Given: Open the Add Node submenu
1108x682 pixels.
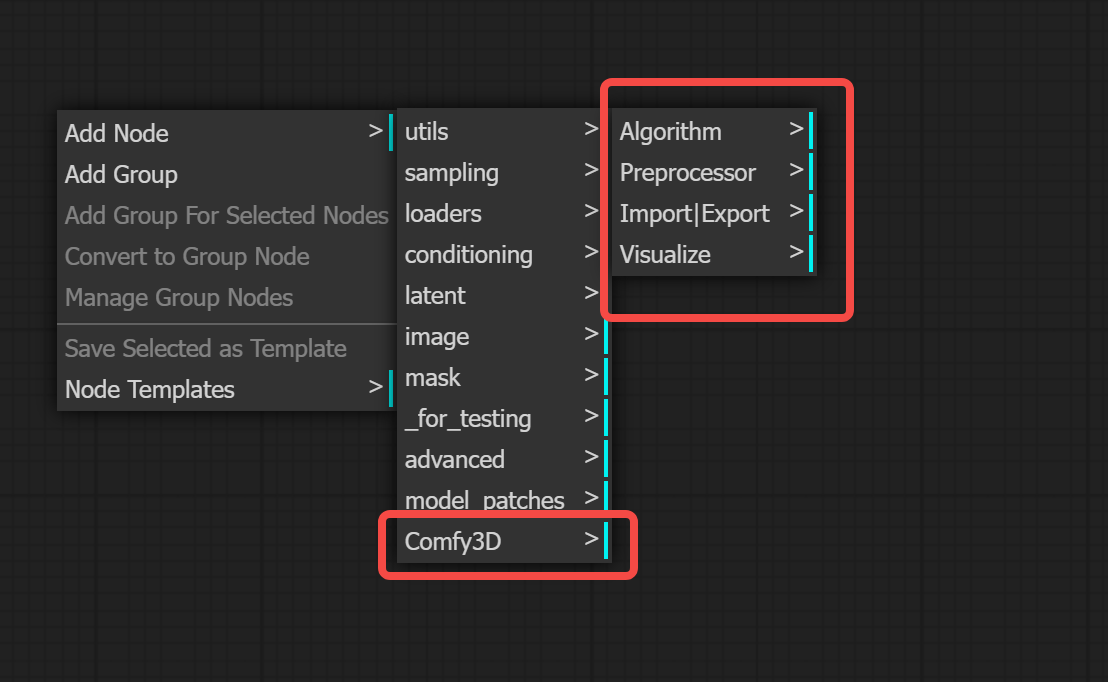Looking at the screenshot, I should click(x=225, y=133).
